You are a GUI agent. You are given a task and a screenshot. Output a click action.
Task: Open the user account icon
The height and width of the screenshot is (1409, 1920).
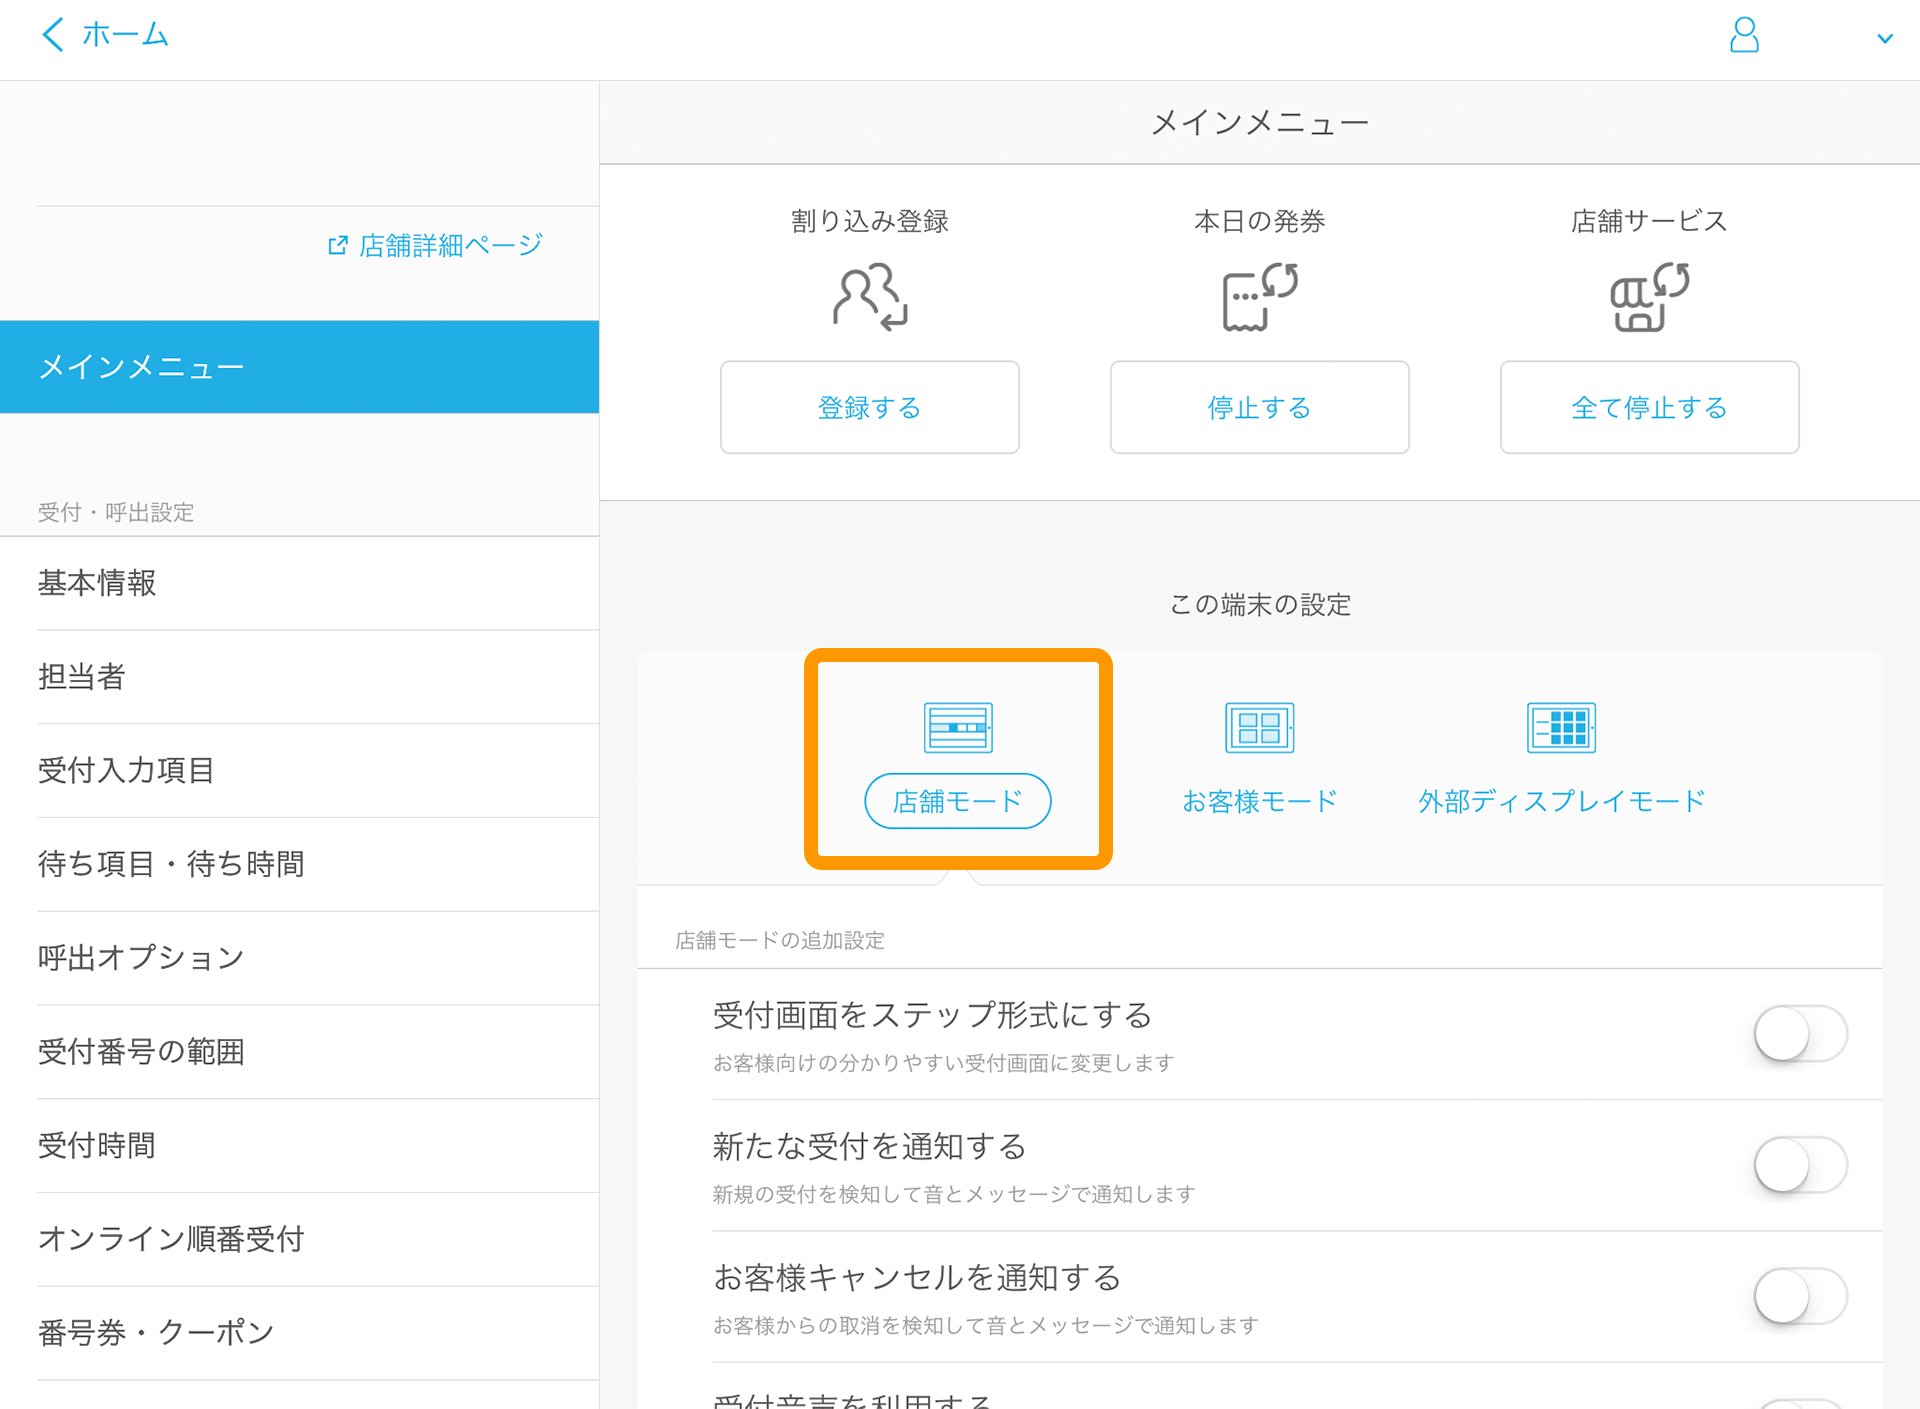(1744, 35)
